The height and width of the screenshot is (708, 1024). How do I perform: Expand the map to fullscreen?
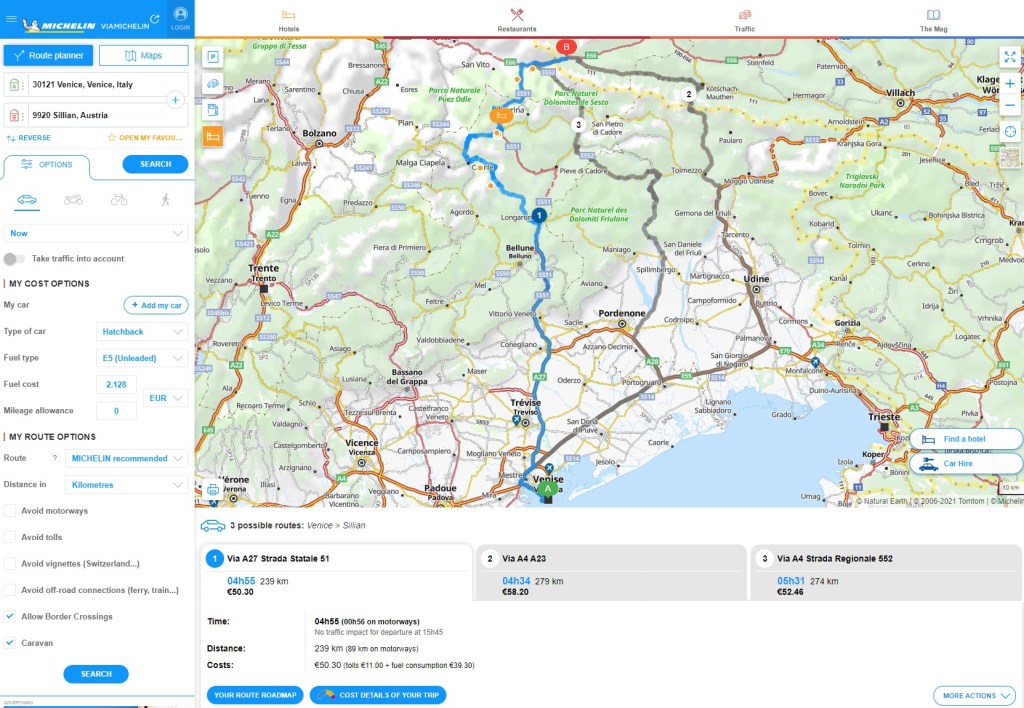click(x=1009, y=57)
